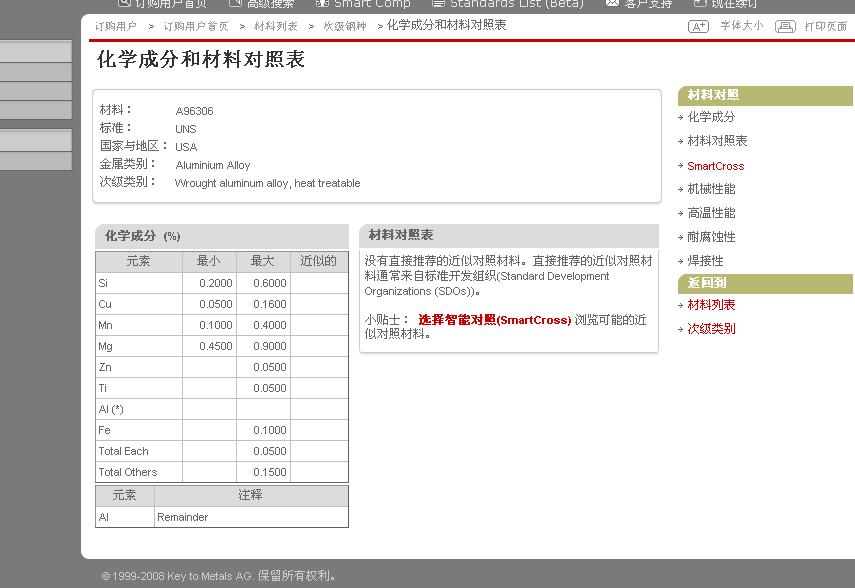Click the Aluminium Alloy metal category value
Viewport: 855px width, 588px height.
pyautogui.click(x=213, y=165)
